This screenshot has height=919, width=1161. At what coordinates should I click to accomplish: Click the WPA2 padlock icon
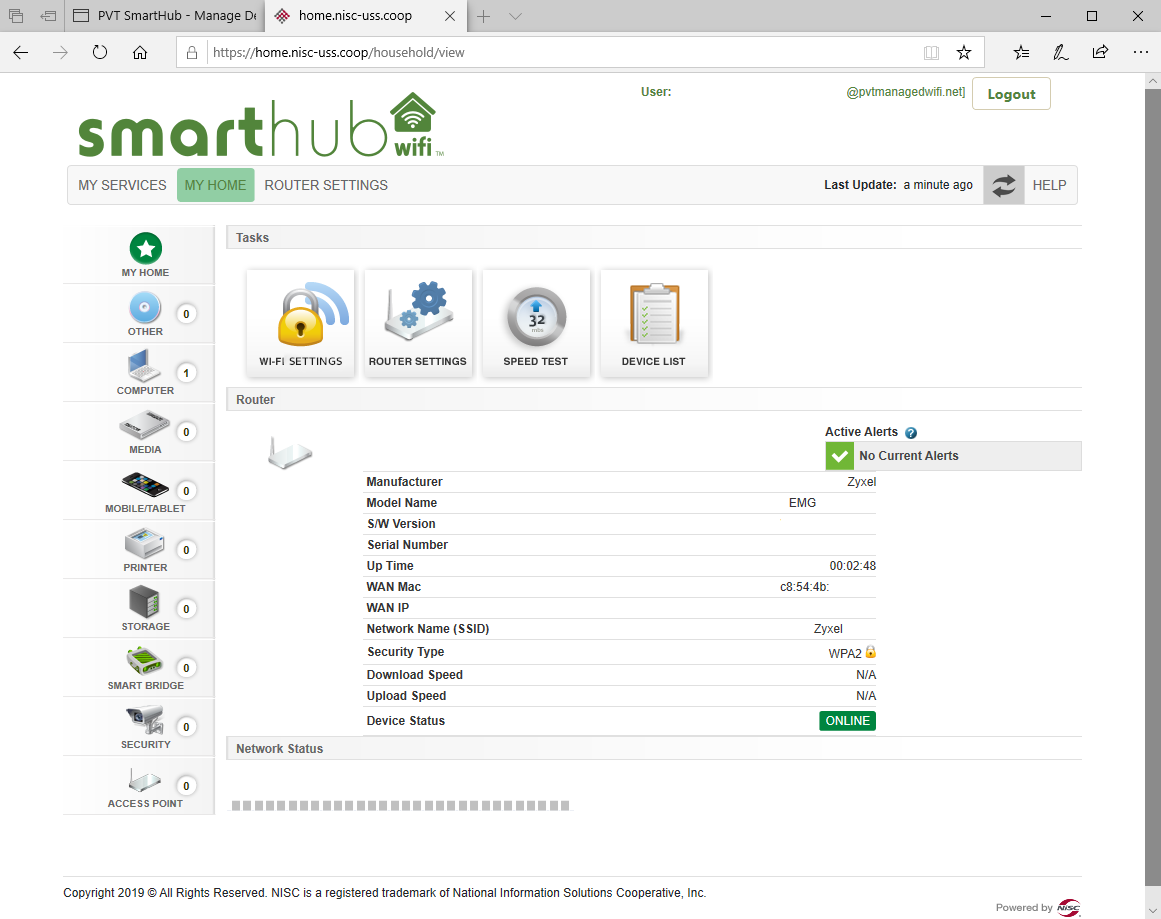point(871,652)
